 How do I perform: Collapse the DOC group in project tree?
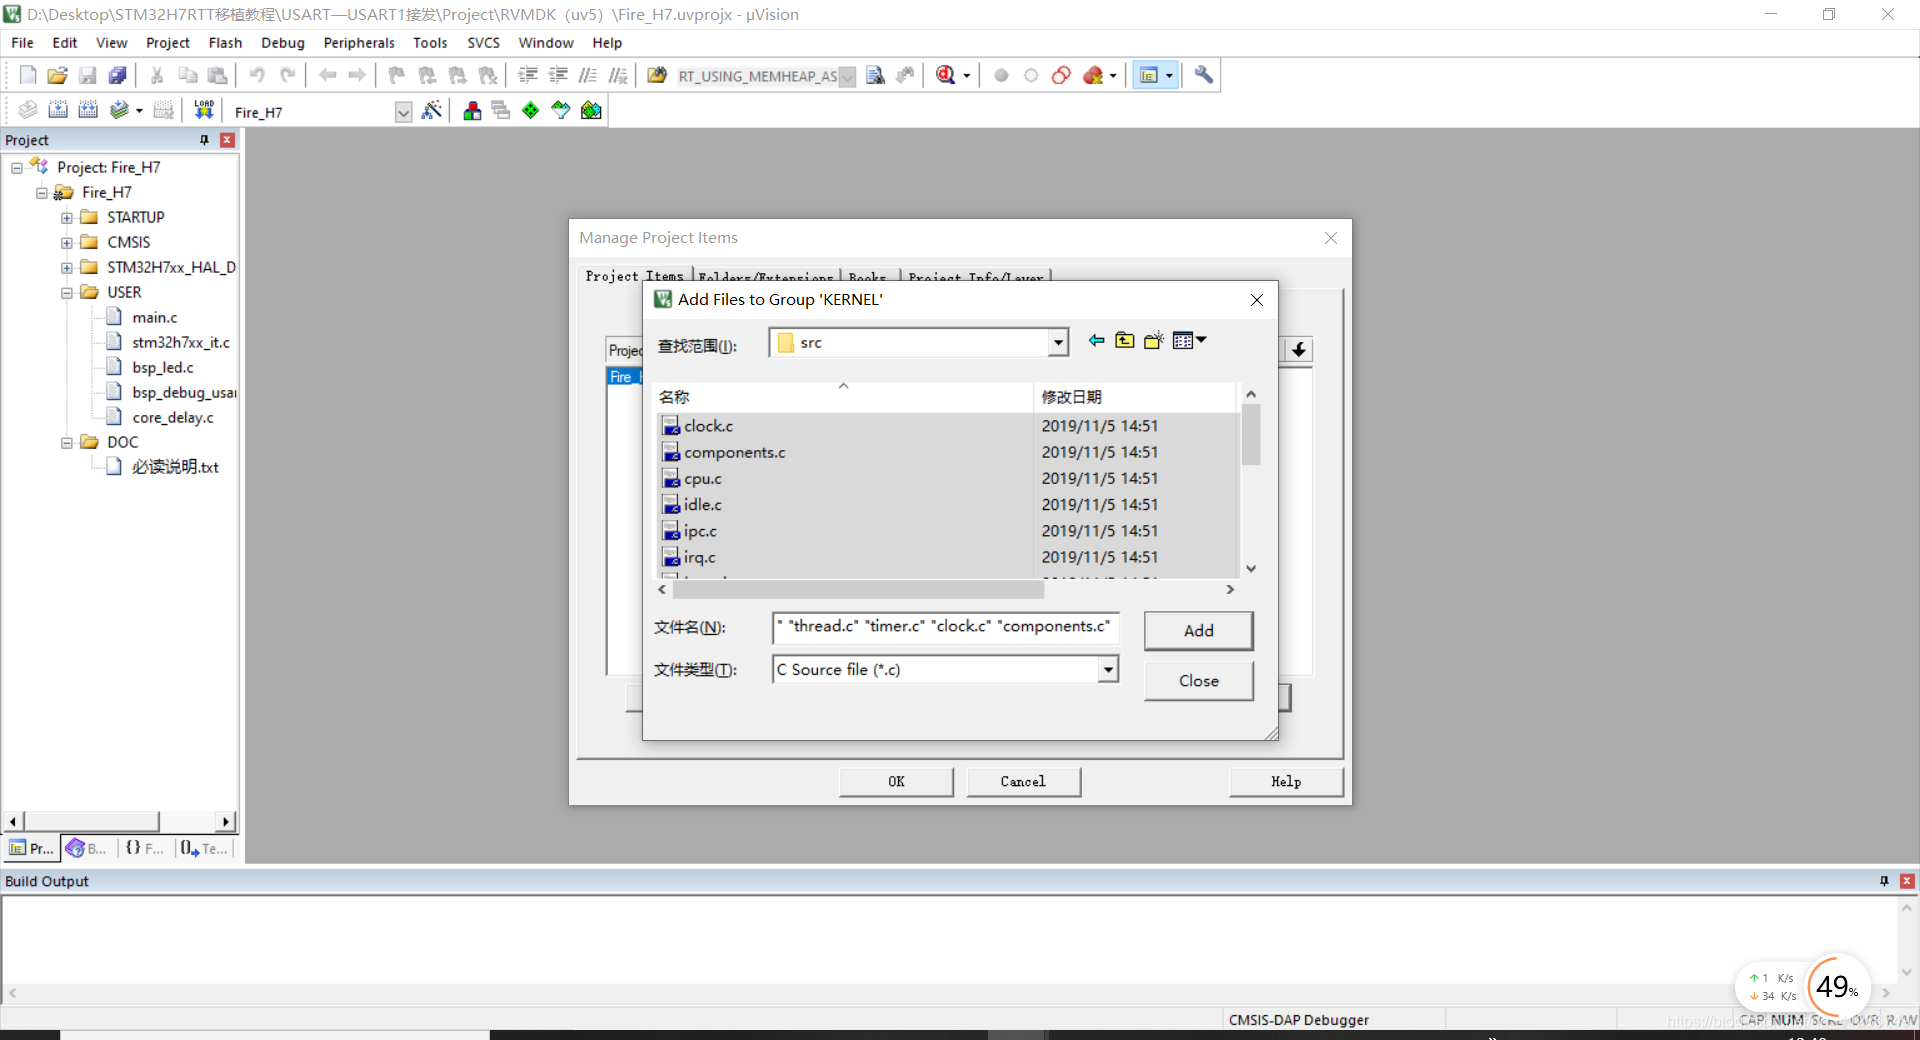click(67, 442)
